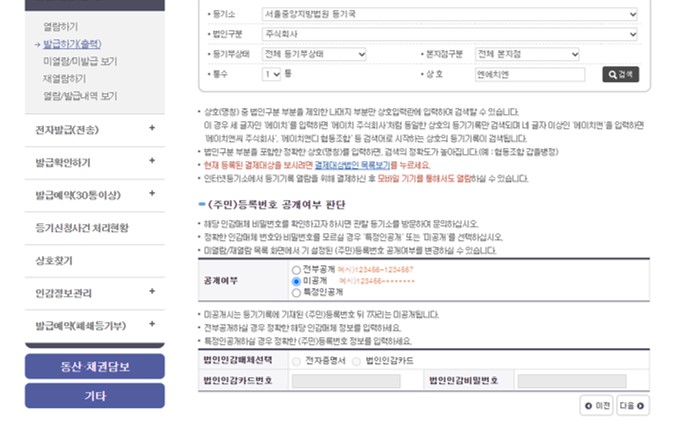The width and height of the screenshot is (677, 426).
Task: Open 열람/발급내역 보기 menu item
Action: coord(80,96)
